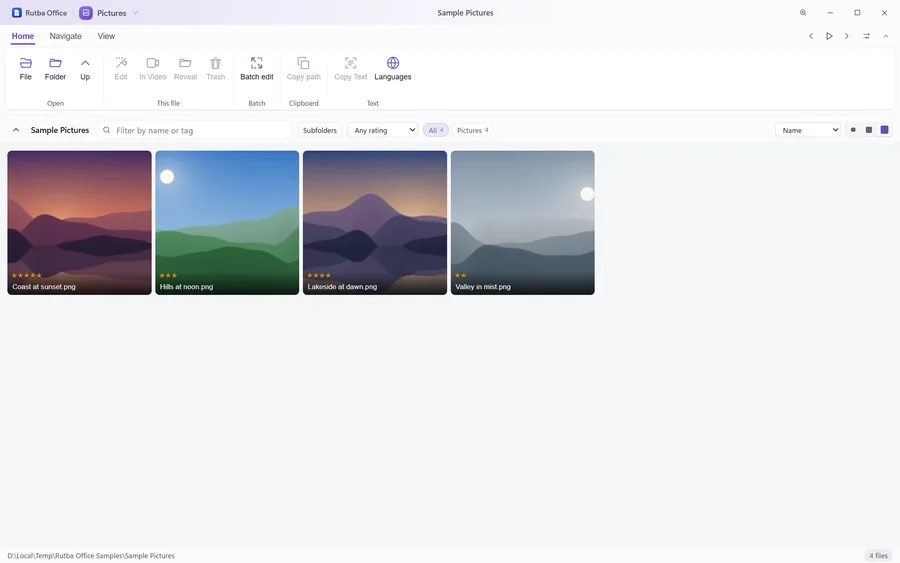This screenshot has width=900, height=563.
Task: Go up one folder level
Action: point(85,68)
